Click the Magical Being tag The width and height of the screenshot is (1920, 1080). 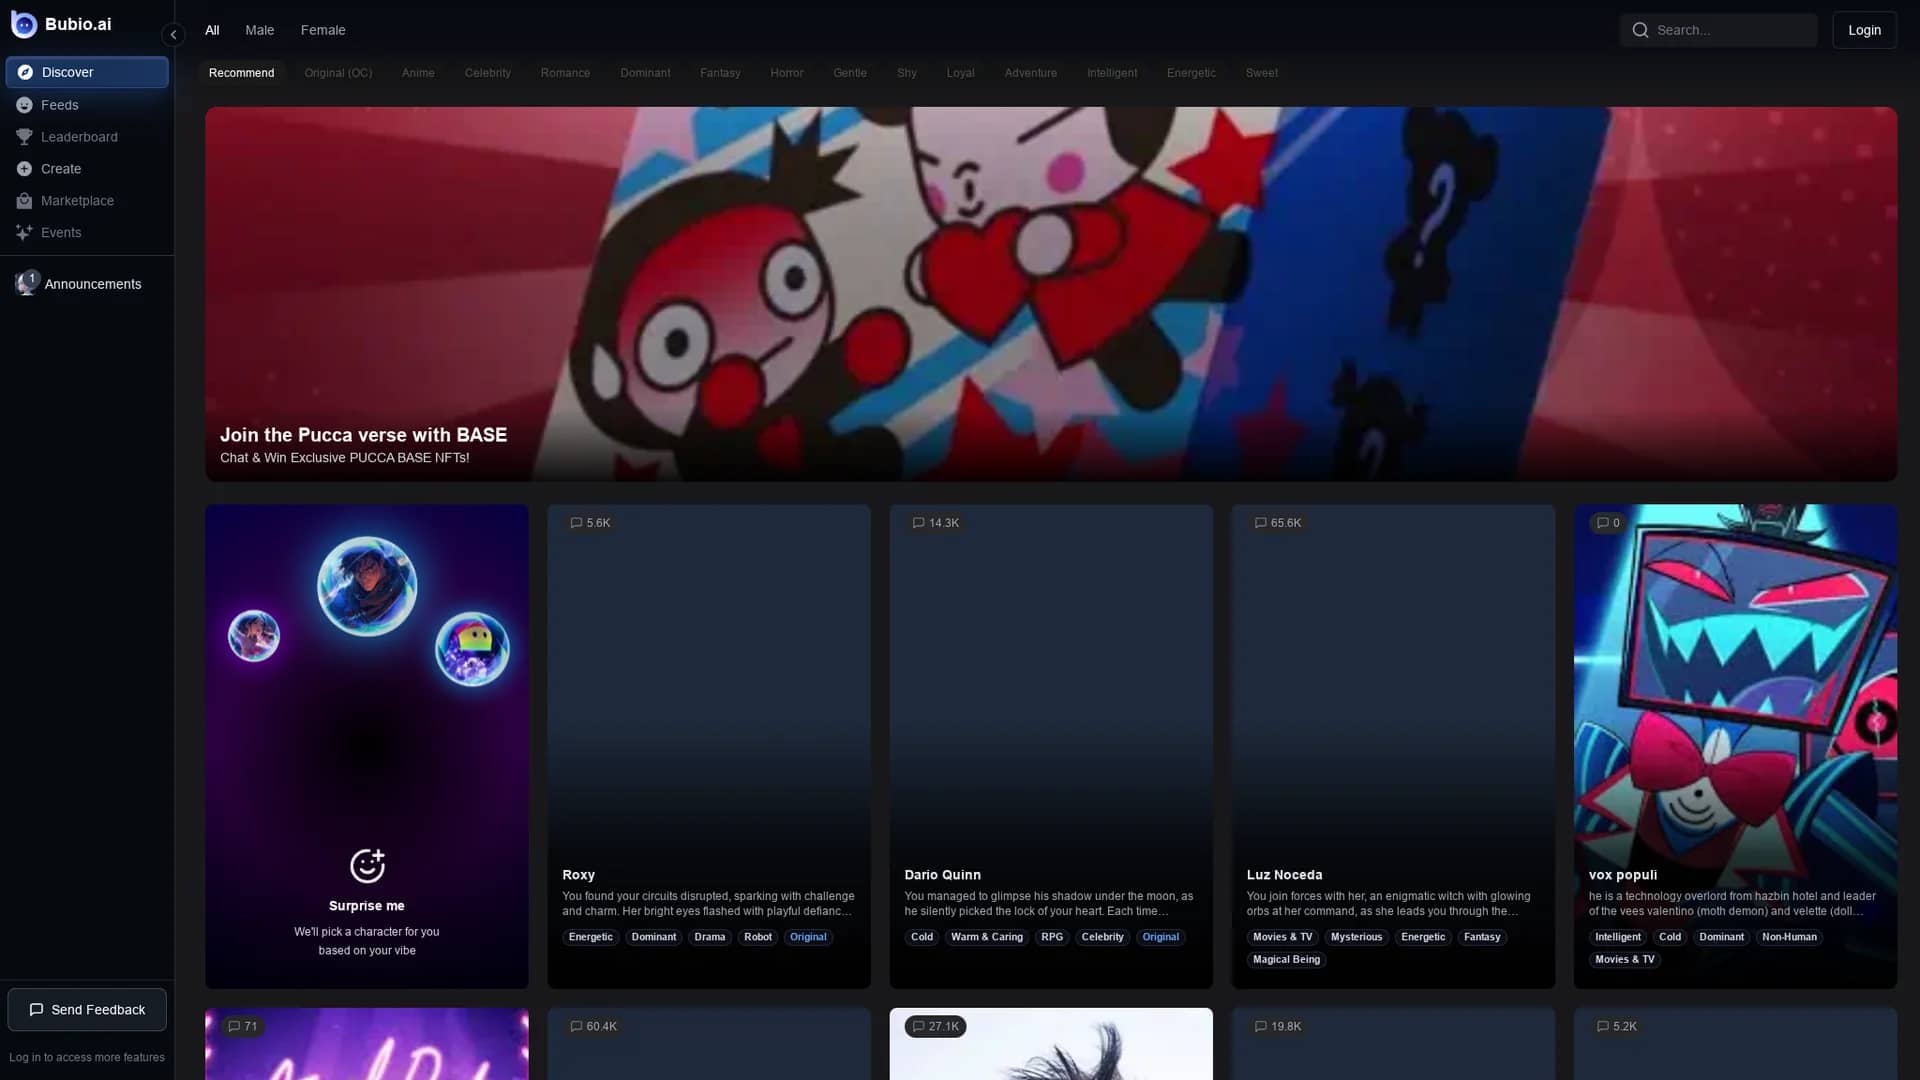1286,960
